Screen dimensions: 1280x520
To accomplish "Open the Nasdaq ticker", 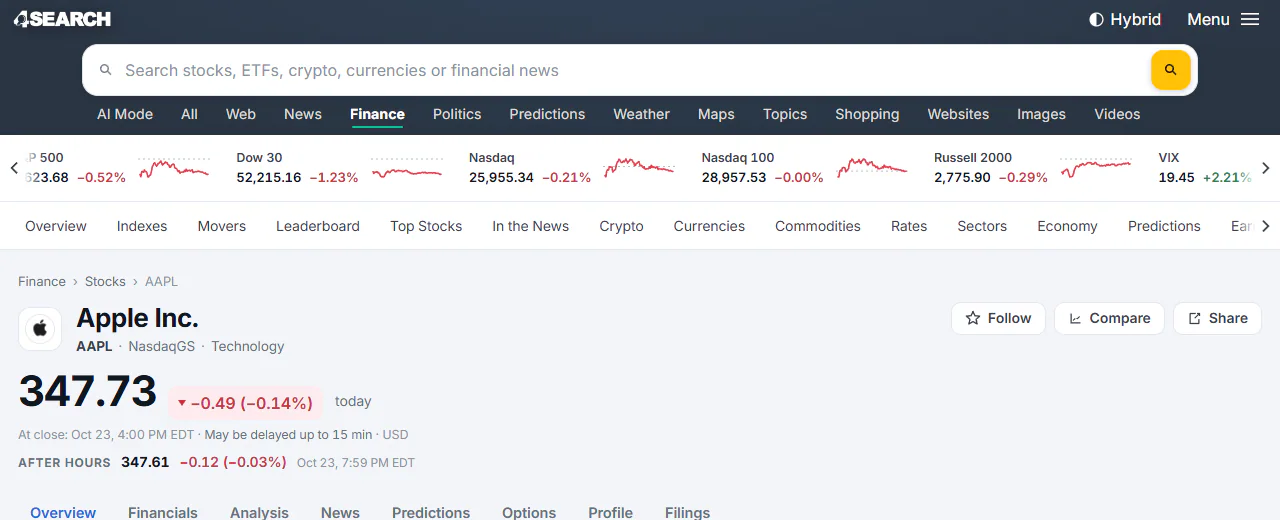I will click(572, 168).
